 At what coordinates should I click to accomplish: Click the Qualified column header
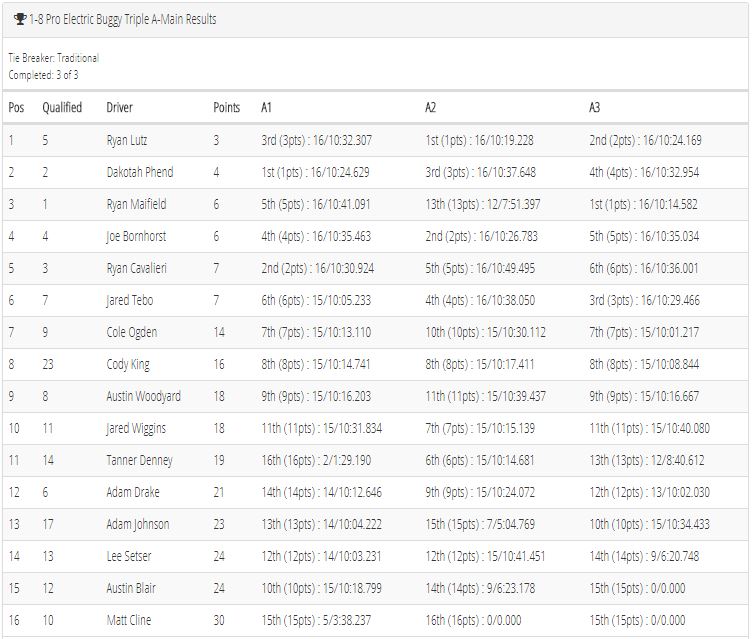point(62,107)
